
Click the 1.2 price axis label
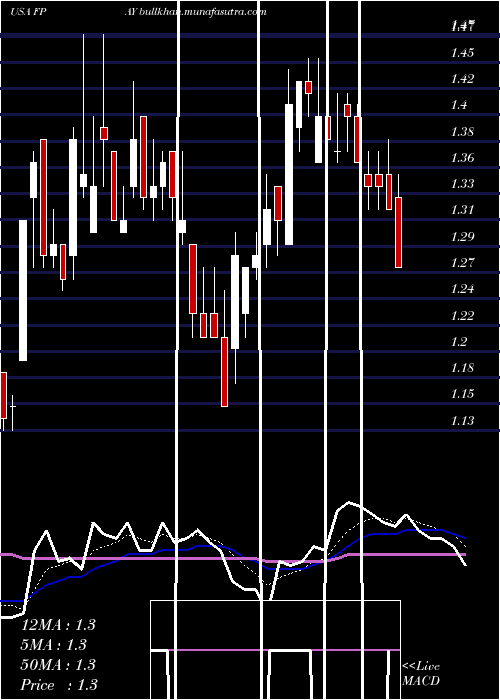[460, 342]
